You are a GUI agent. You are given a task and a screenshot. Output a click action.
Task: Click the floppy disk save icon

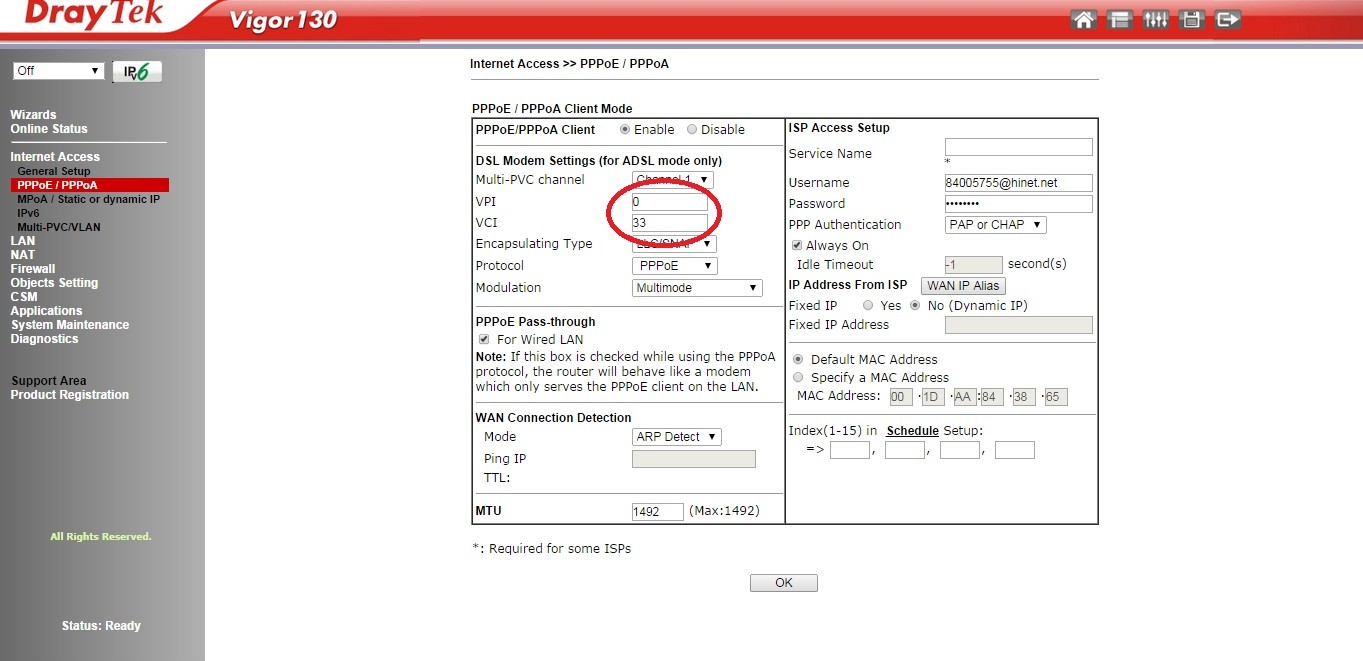tap(1191, 19)
